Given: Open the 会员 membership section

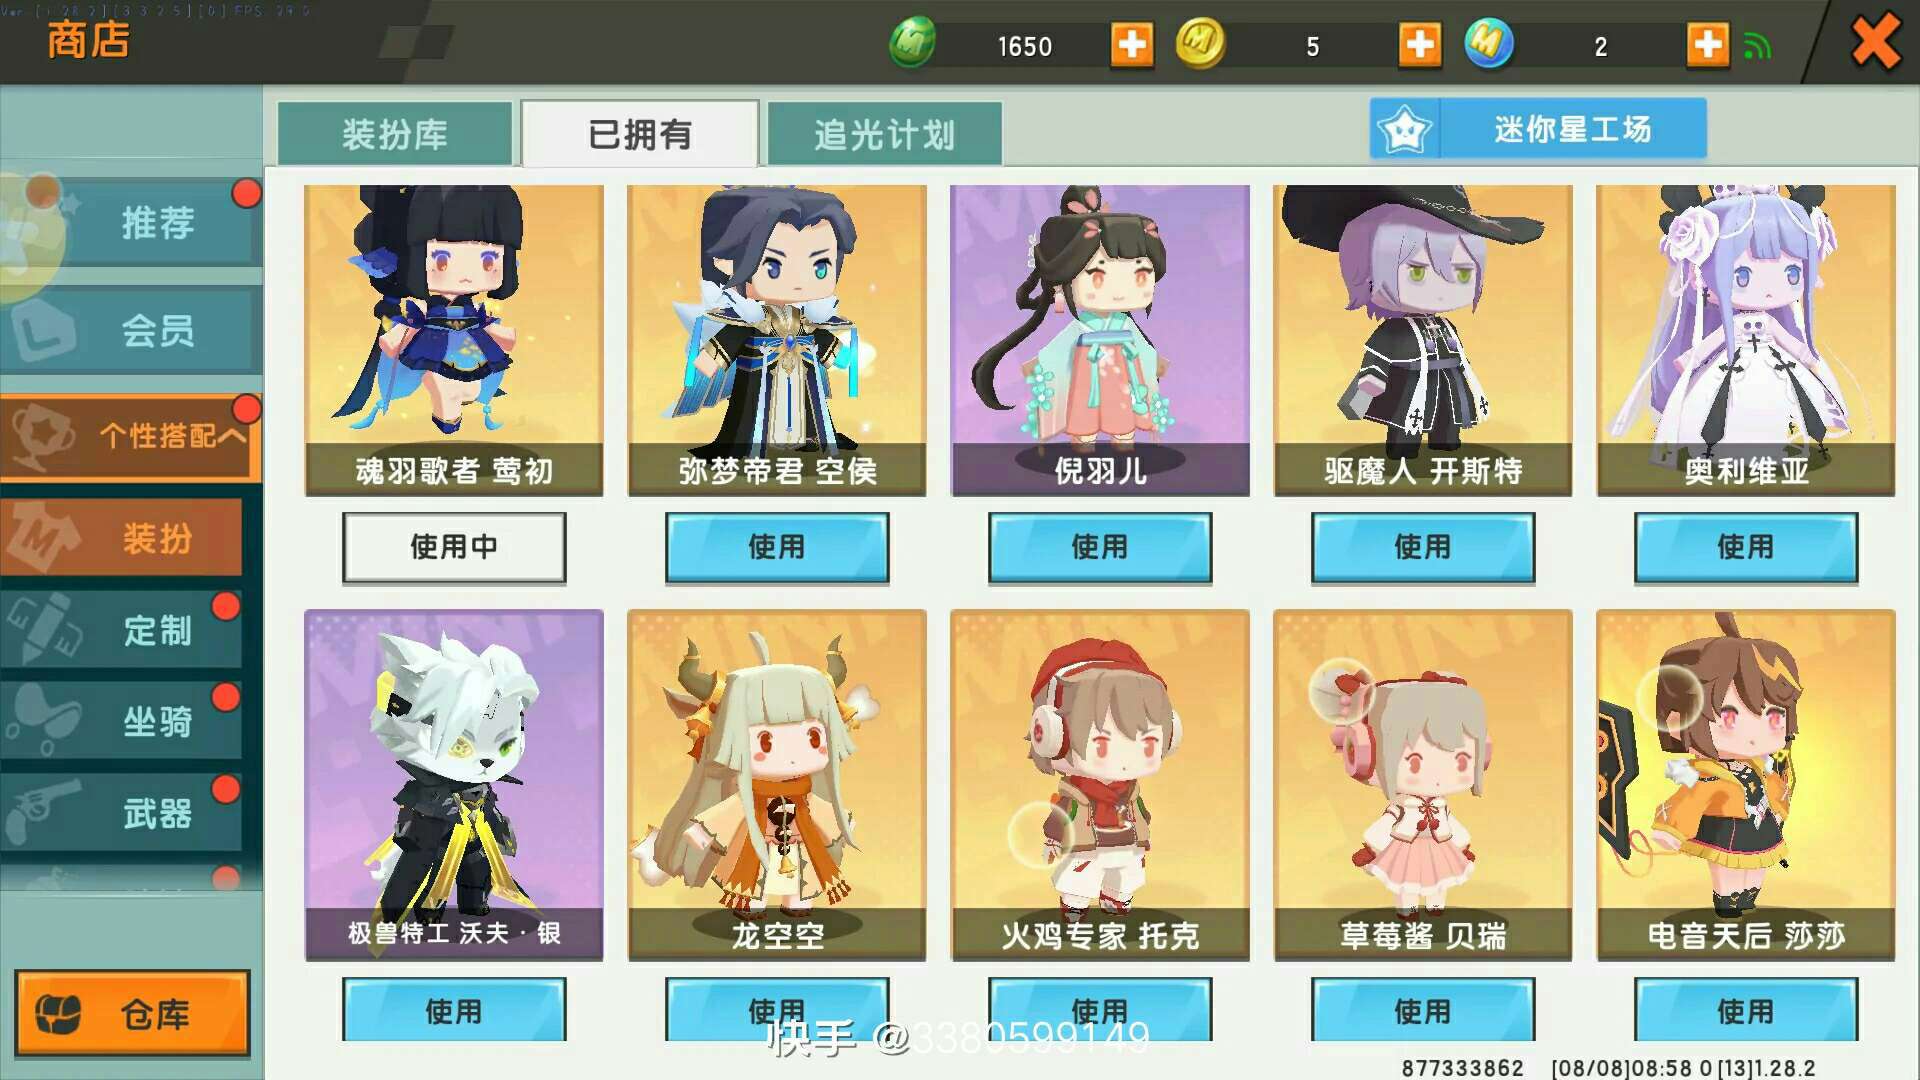Looking at the screenshot, I should click(131, 329).
